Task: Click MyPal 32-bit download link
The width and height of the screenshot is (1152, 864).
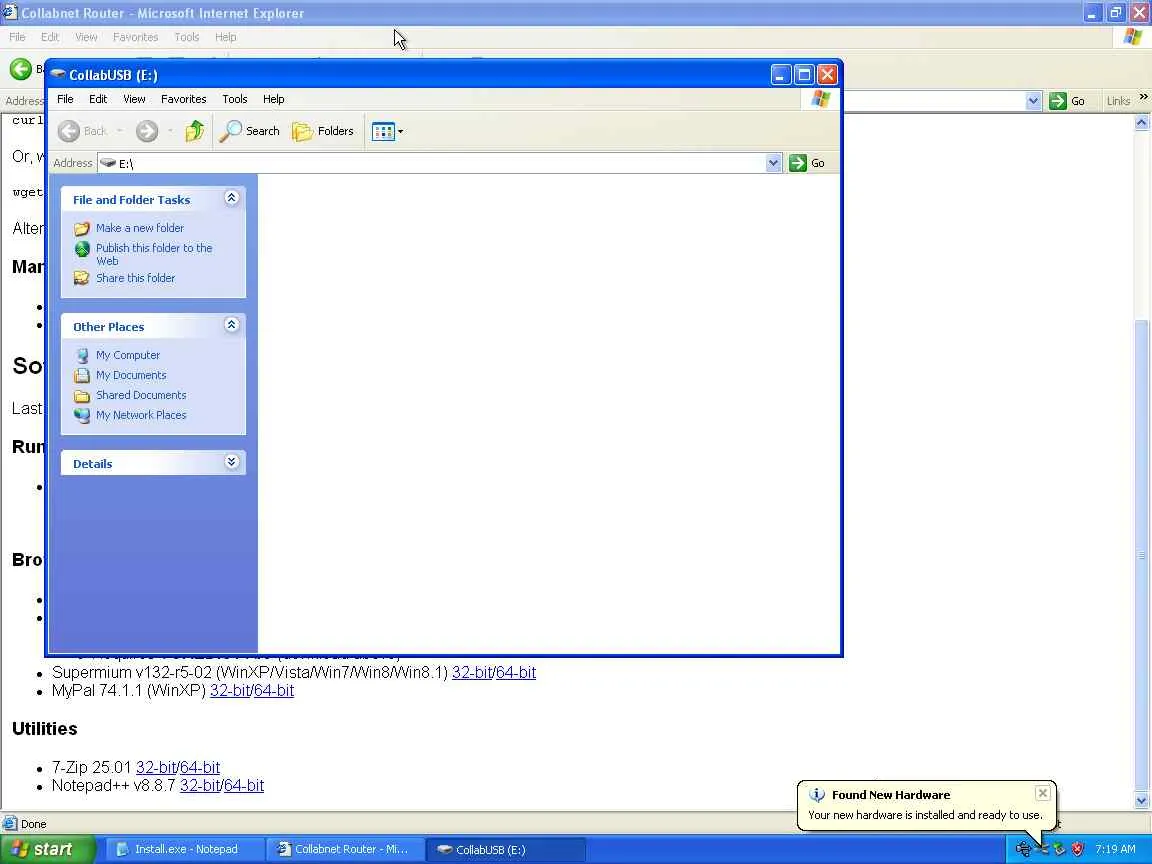Action: 230,691
